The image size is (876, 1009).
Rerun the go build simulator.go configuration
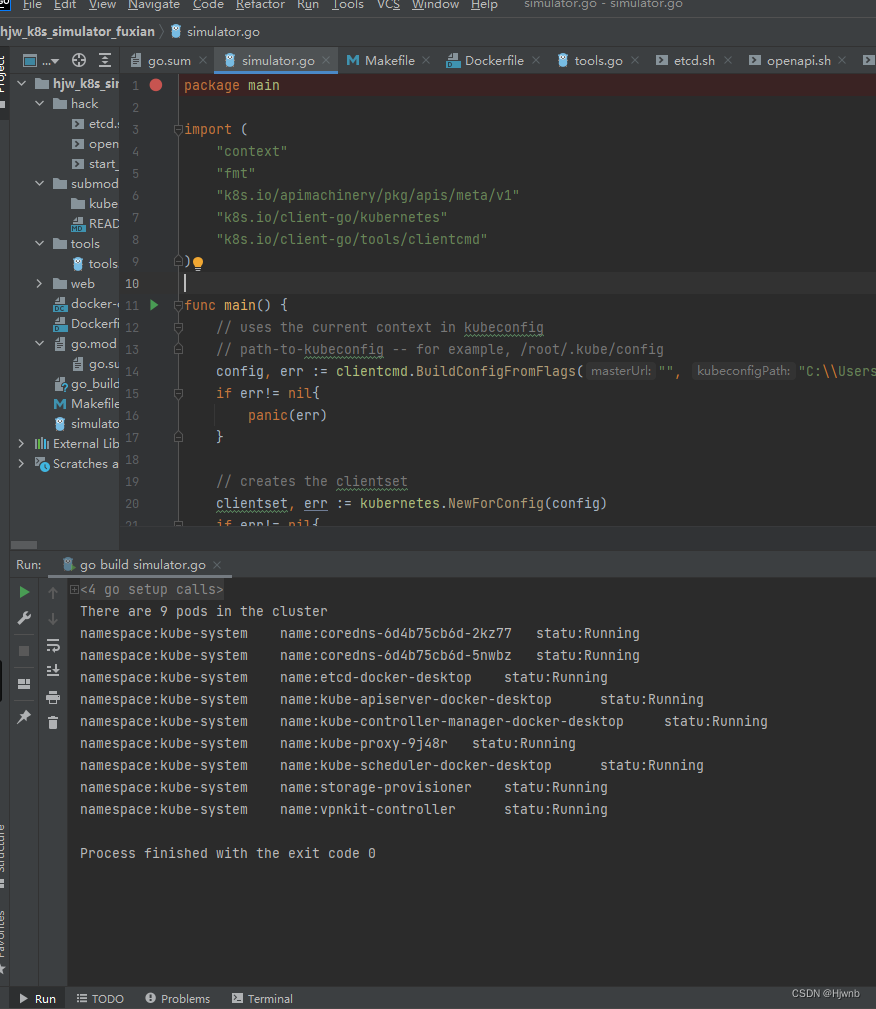coord(24,591)
